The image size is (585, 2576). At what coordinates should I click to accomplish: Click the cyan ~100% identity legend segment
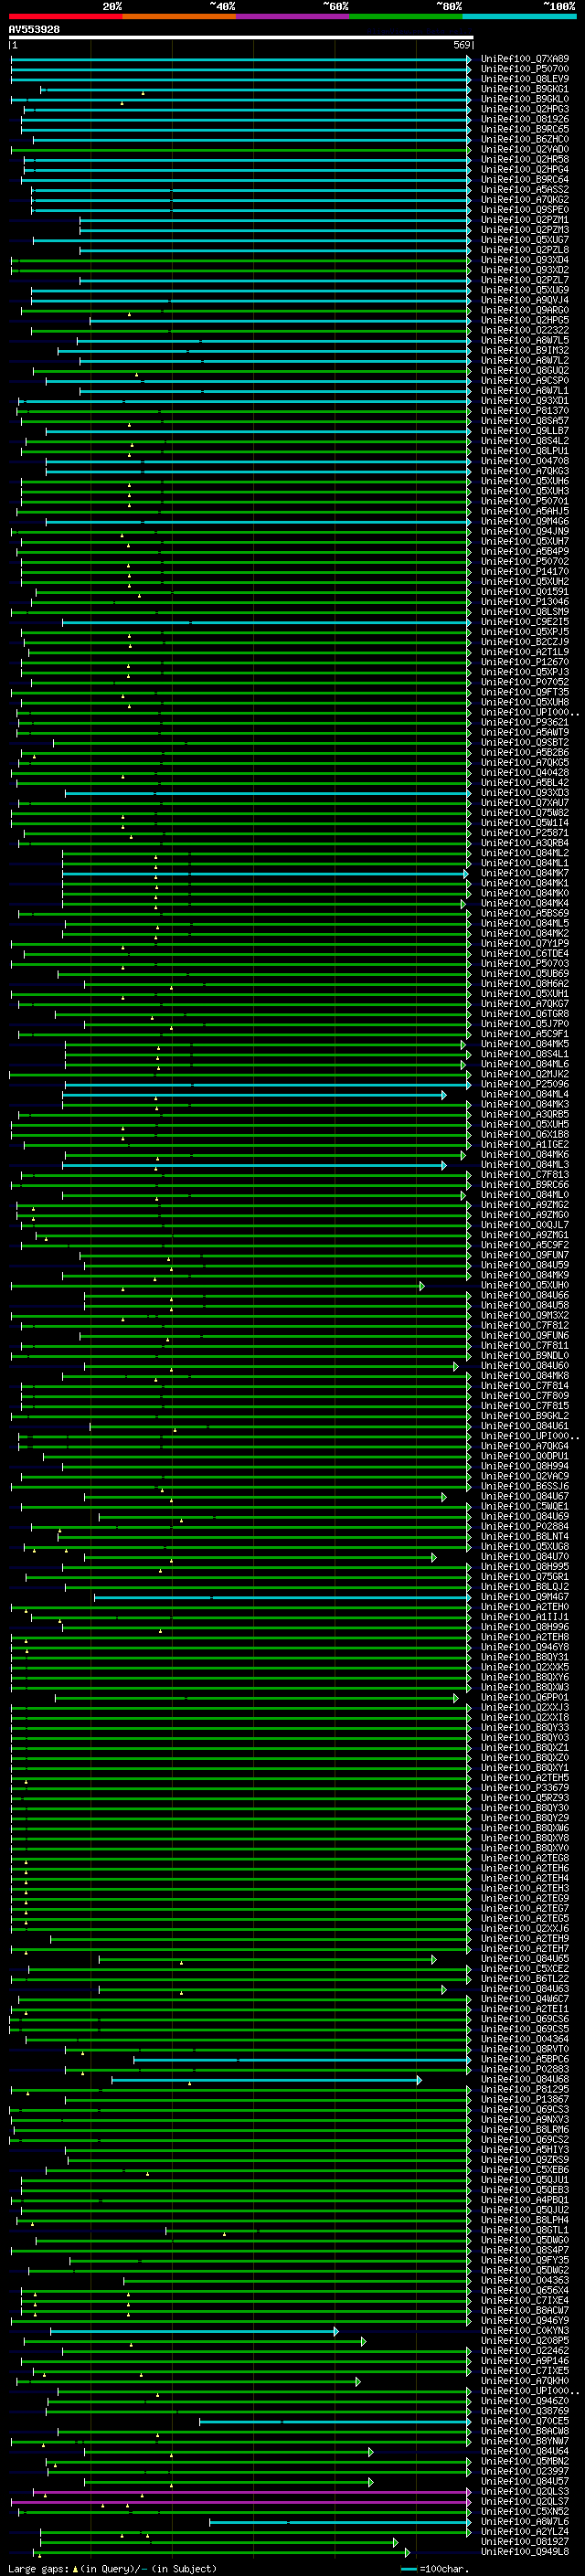(520, 16)
